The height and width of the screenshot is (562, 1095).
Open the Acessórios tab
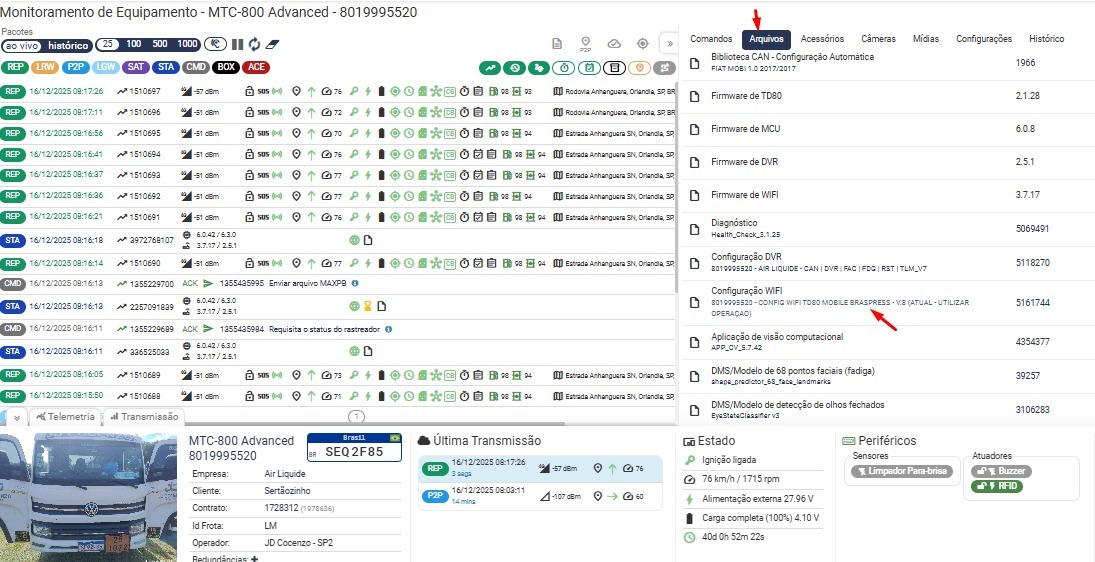[822, 39]
